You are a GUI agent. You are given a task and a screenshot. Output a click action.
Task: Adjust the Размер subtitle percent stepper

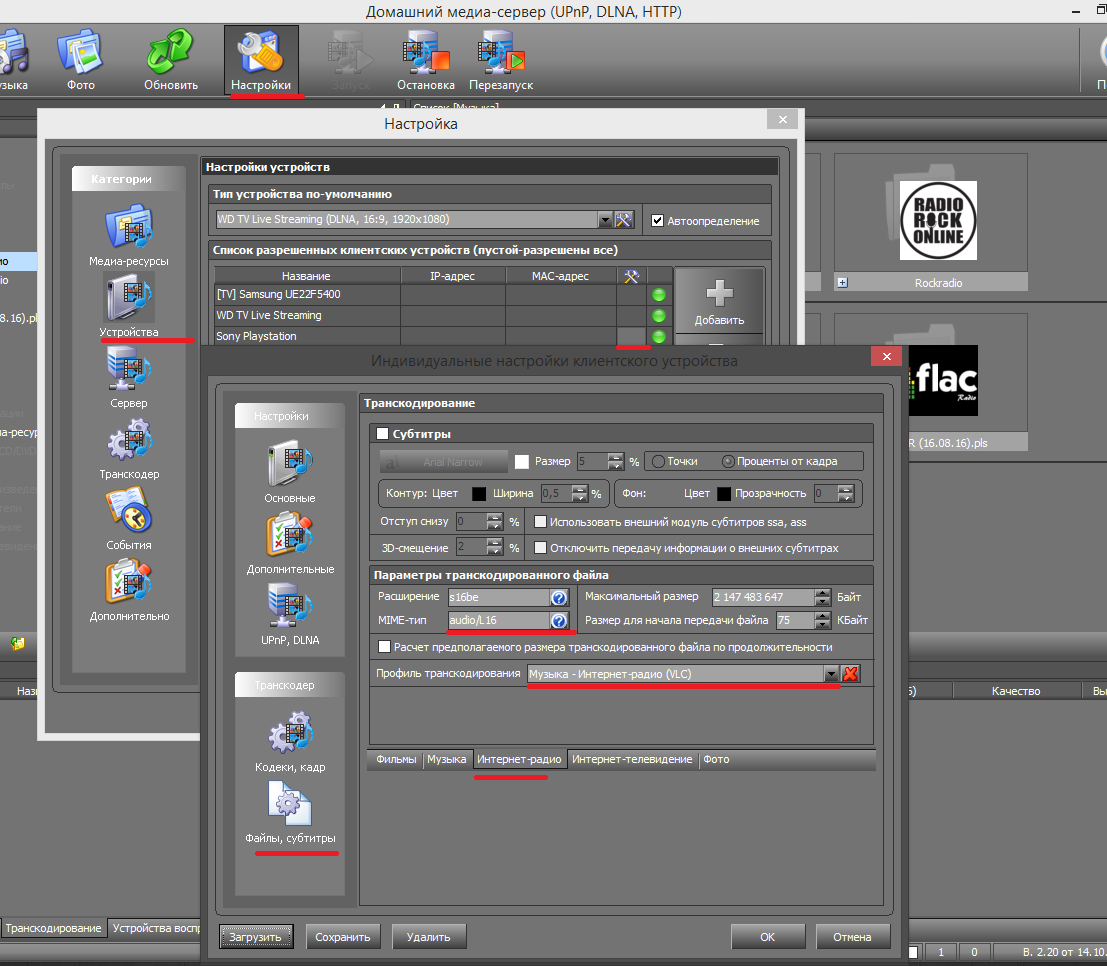[616, 462]
